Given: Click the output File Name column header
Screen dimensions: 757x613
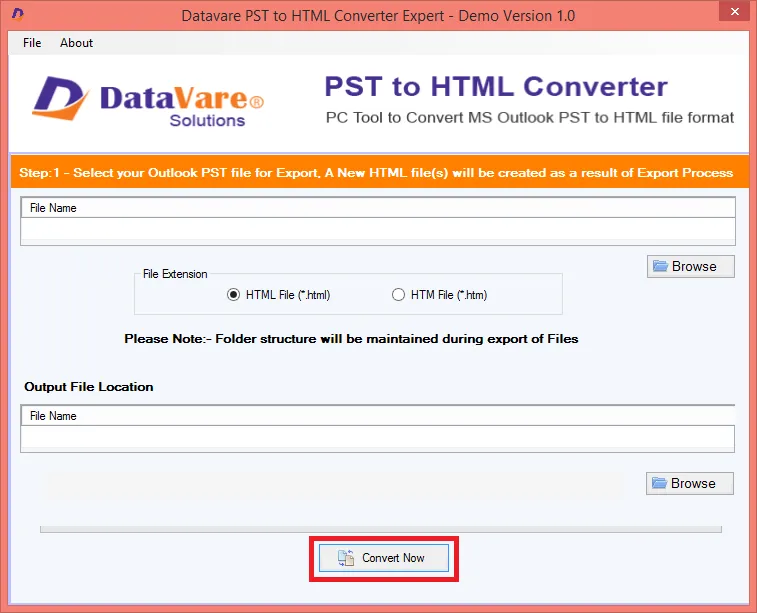Looking at the screenshot, I should pos(378,416).
